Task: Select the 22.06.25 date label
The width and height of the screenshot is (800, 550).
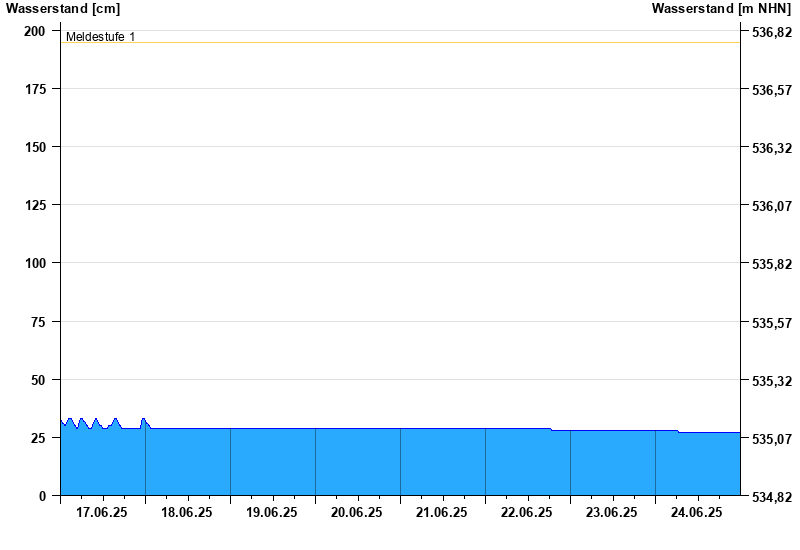Action: [x=527, y=513]
